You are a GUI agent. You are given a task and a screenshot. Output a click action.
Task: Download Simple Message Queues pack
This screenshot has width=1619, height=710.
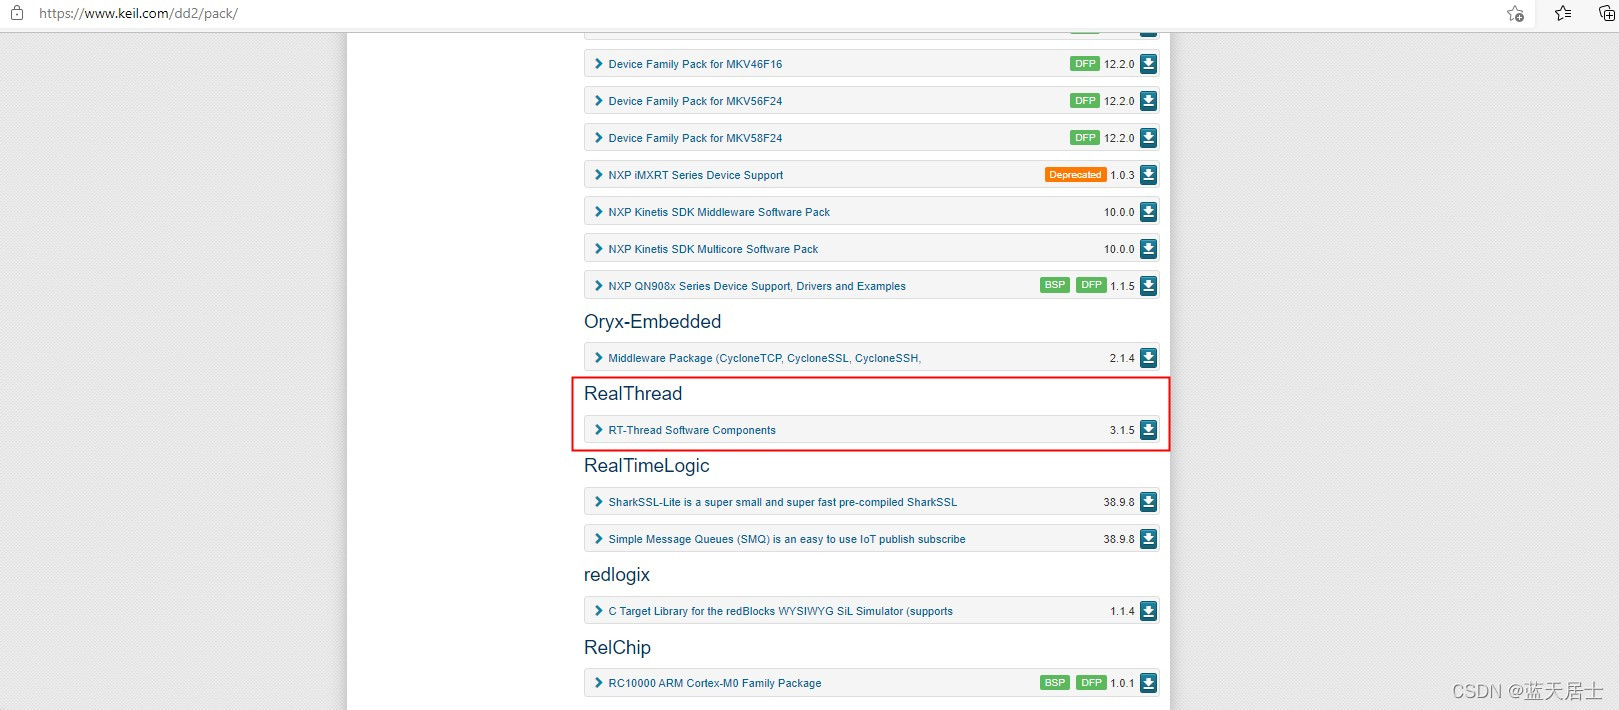click(x=1148, y=539)
